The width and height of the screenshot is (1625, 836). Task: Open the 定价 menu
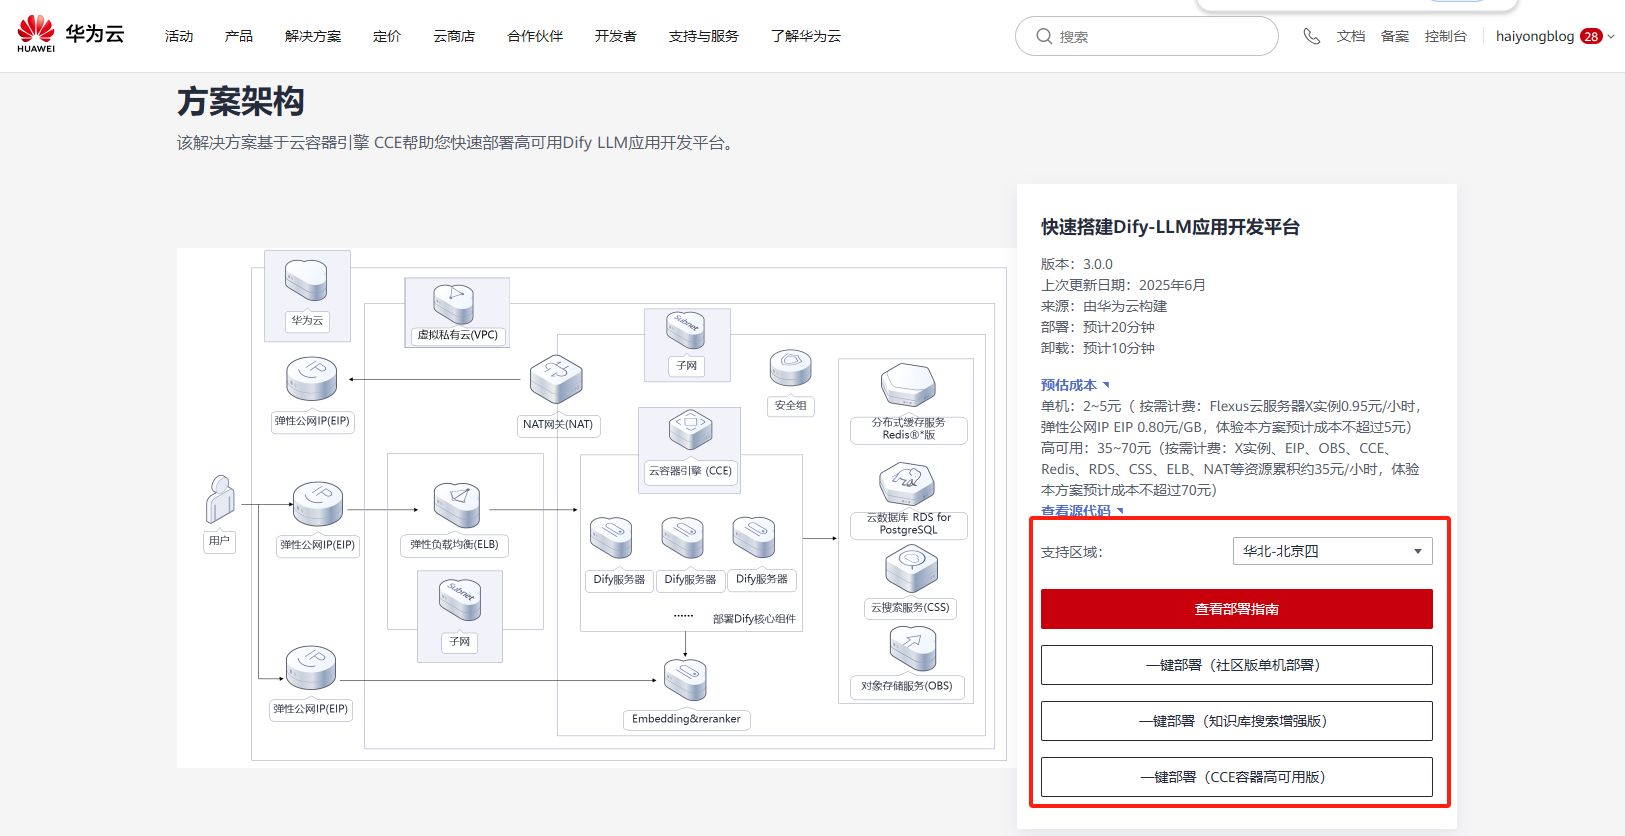387,36
